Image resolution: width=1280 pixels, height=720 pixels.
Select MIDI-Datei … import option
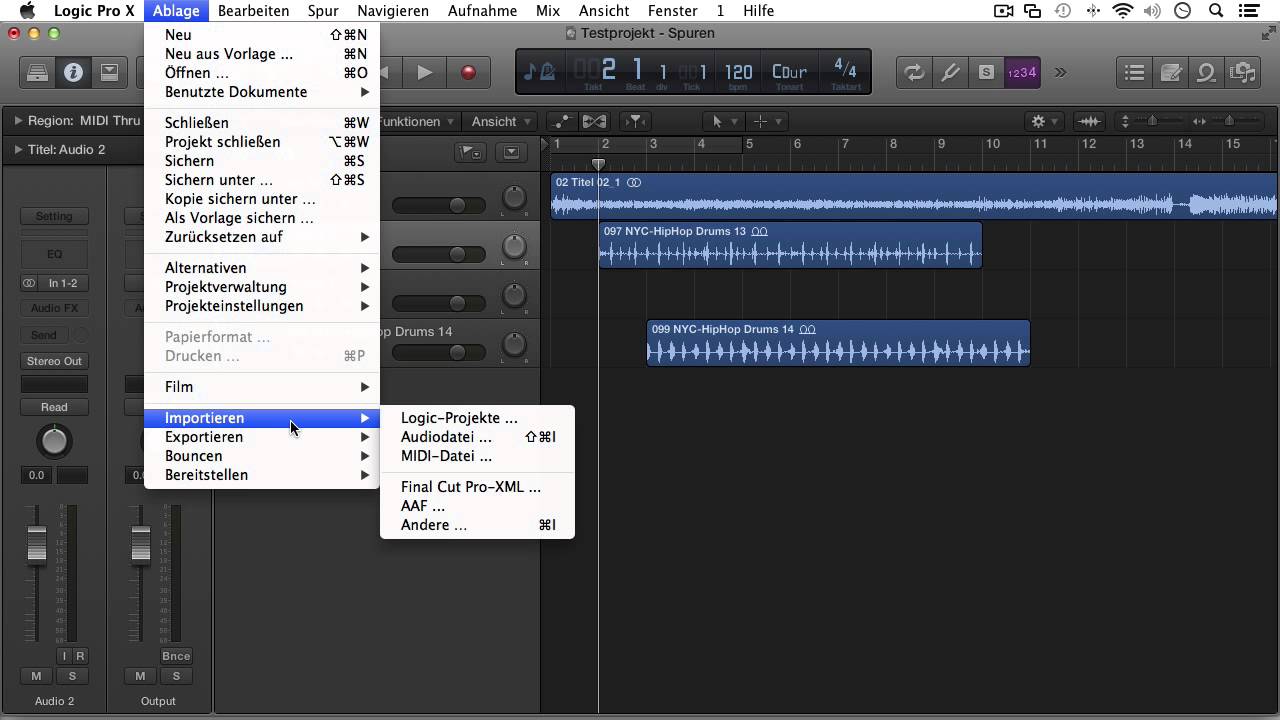coord(478,456)
